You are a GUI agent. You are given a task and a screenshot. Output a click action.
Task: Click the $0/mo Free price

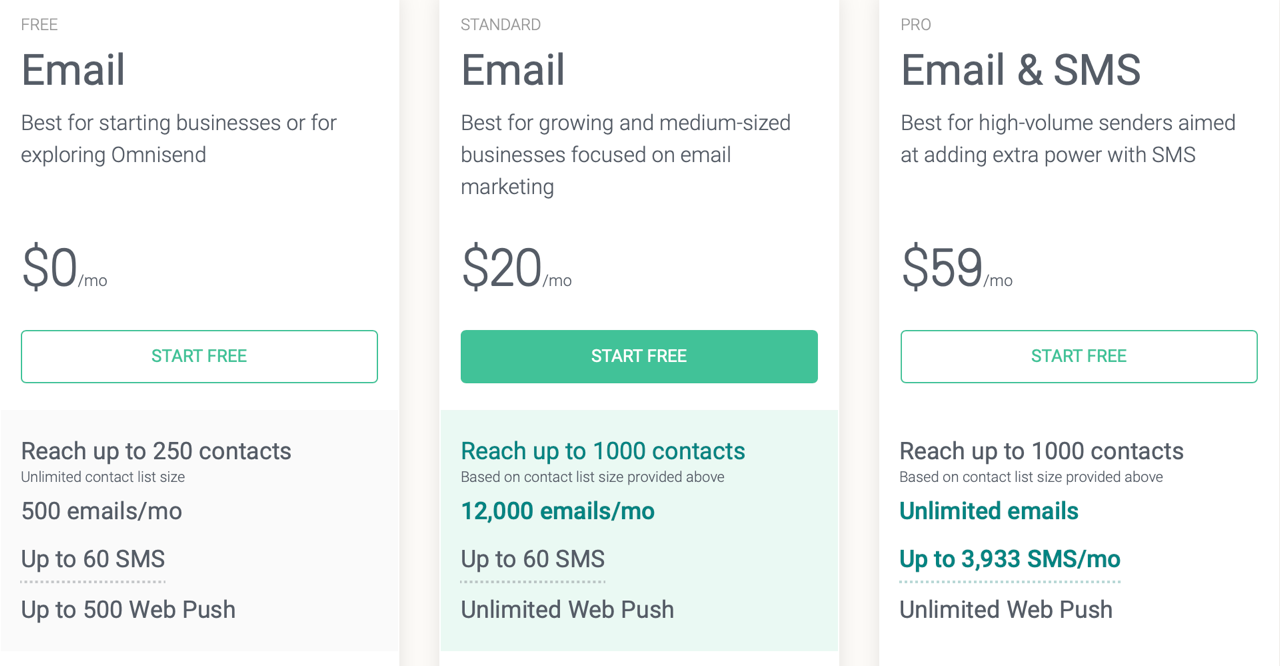coord(64,268)
